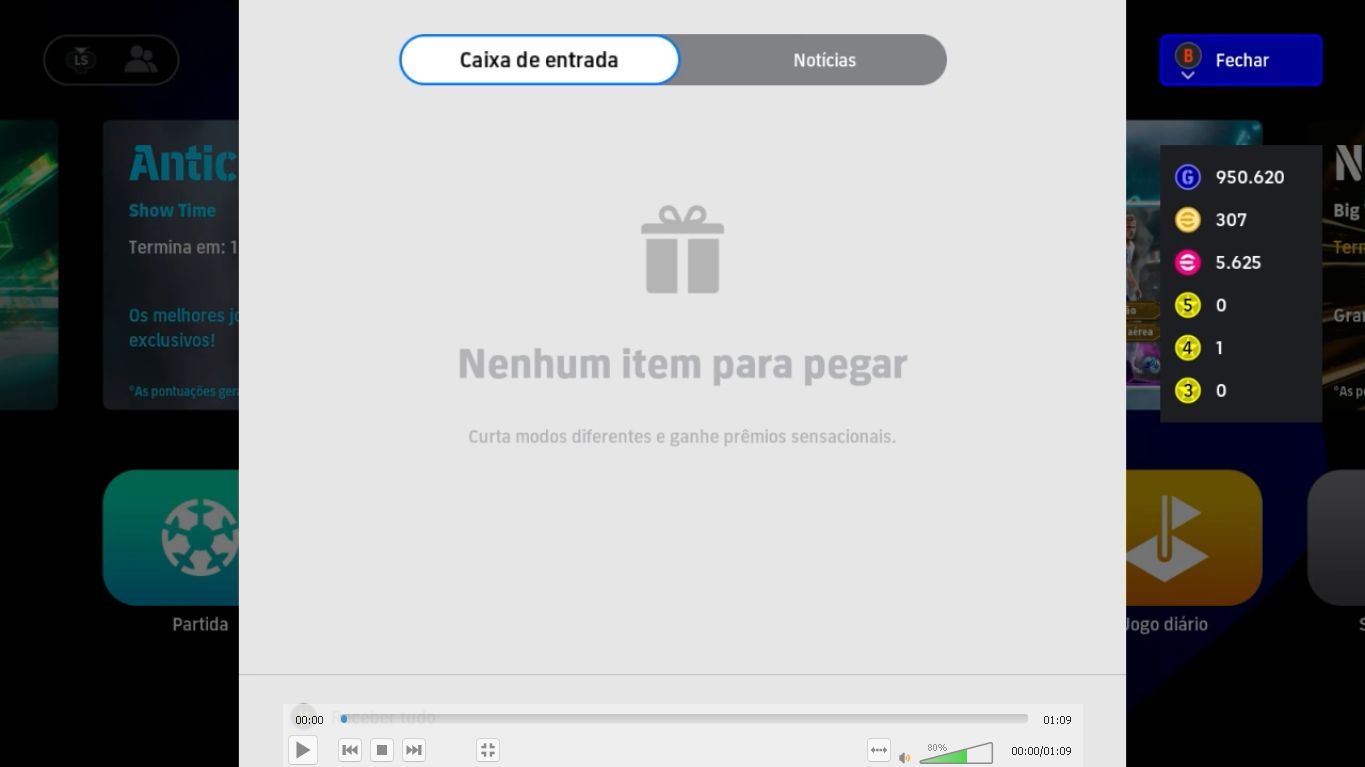Skip to next track in player
The width and height of the screenshot is (1365, 767).
(x=414, y=750)
